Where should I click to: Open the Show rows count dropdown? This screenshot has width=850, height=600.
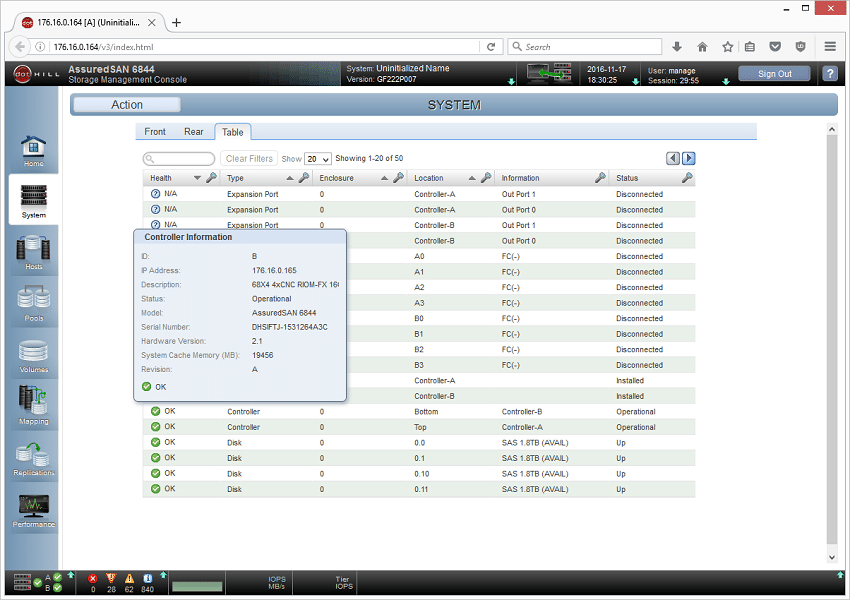pyautogui.click(x=318, y=159)
